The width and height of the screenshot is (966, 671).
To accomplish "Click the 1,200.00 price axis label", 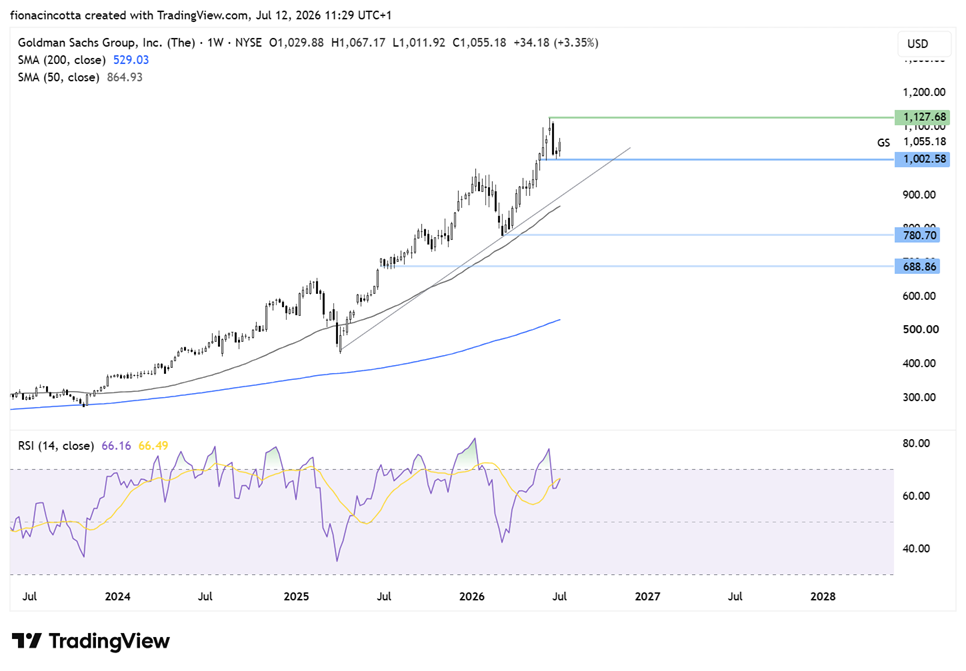I will tap(924, 92).
